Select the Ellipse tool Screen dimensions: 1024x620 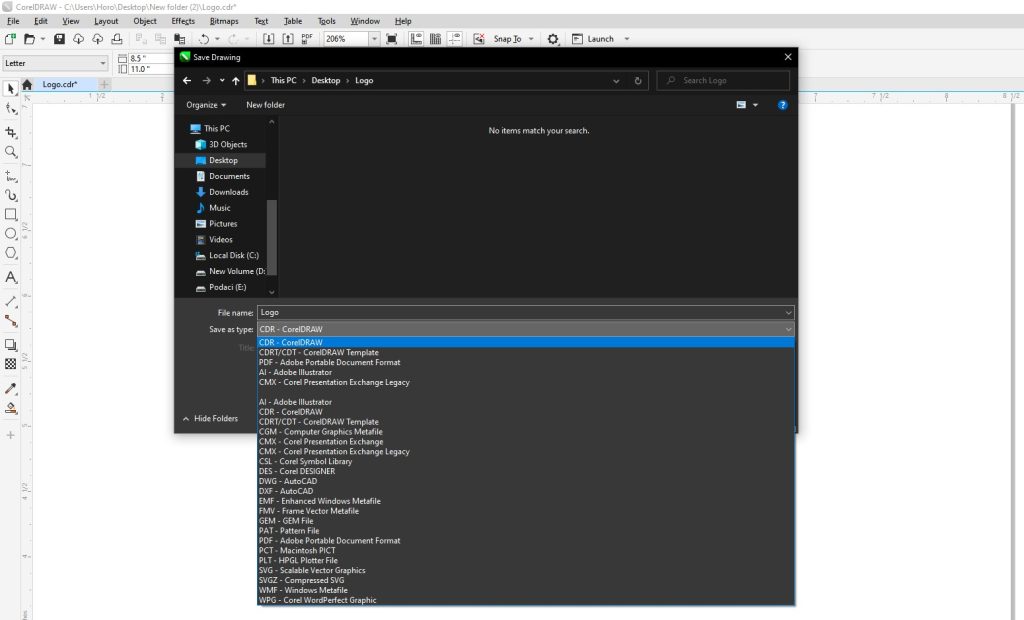tap(10, 234)
